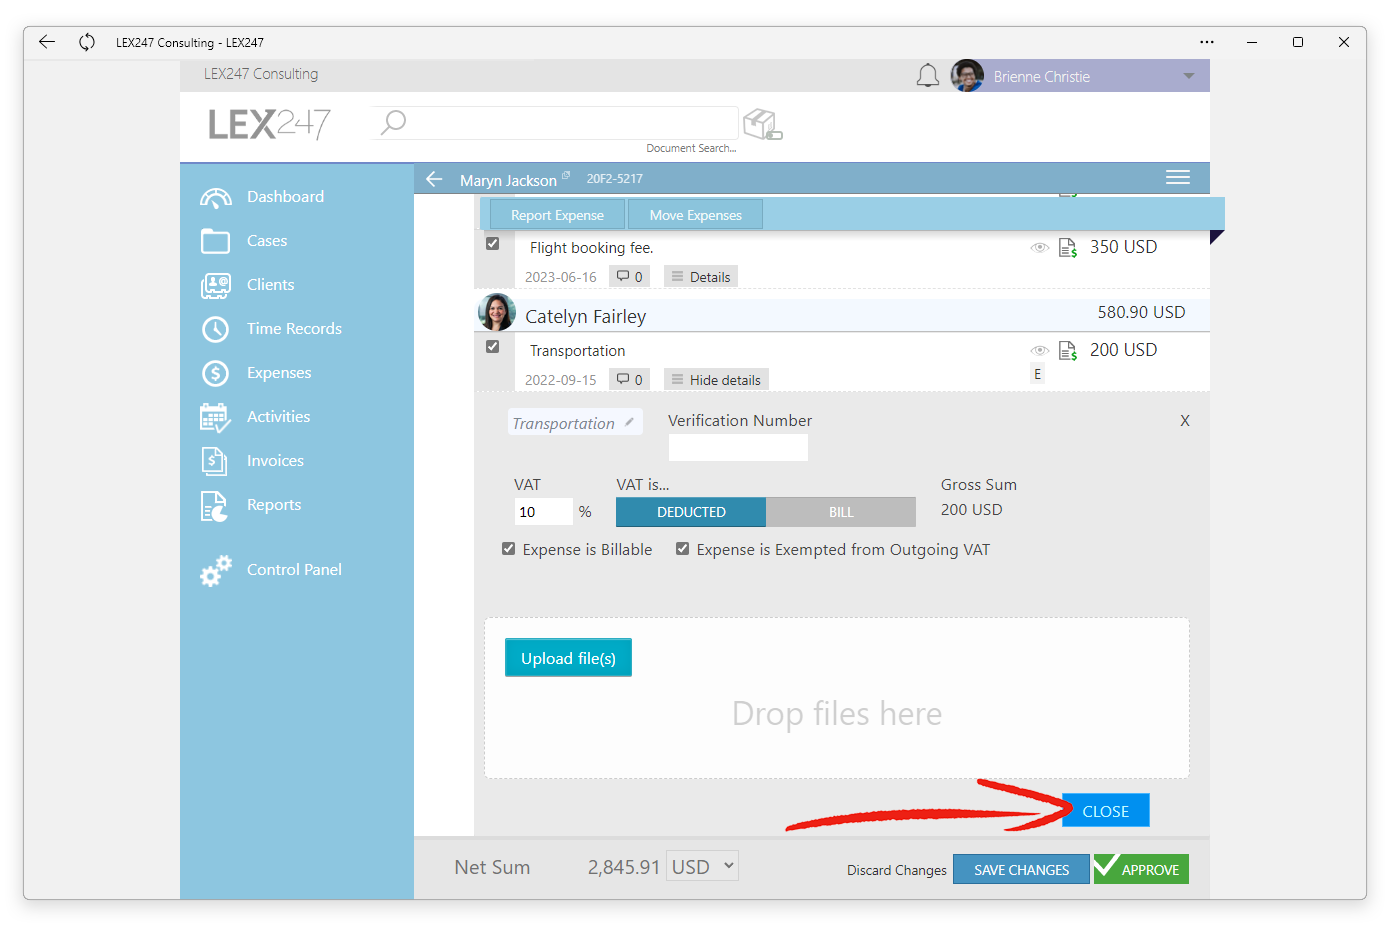Click the Expenses dollar coin icon
The height and width of the screenshot is (925, 1390).
(x=215, y=373)
